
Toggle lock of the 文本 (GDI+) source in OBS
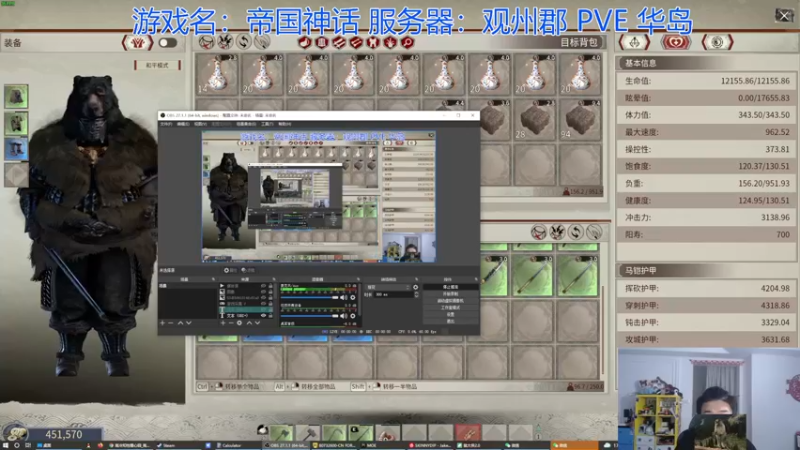(270, 316)
